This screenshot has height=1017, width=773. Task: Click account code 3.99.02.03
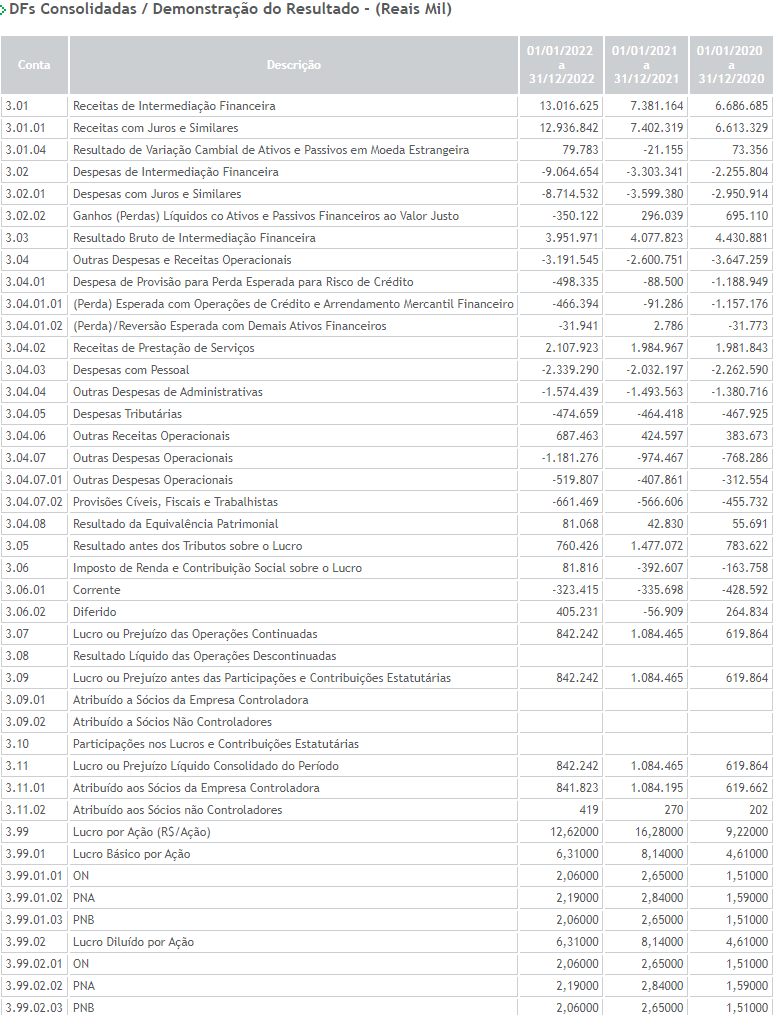[34, 1009]
